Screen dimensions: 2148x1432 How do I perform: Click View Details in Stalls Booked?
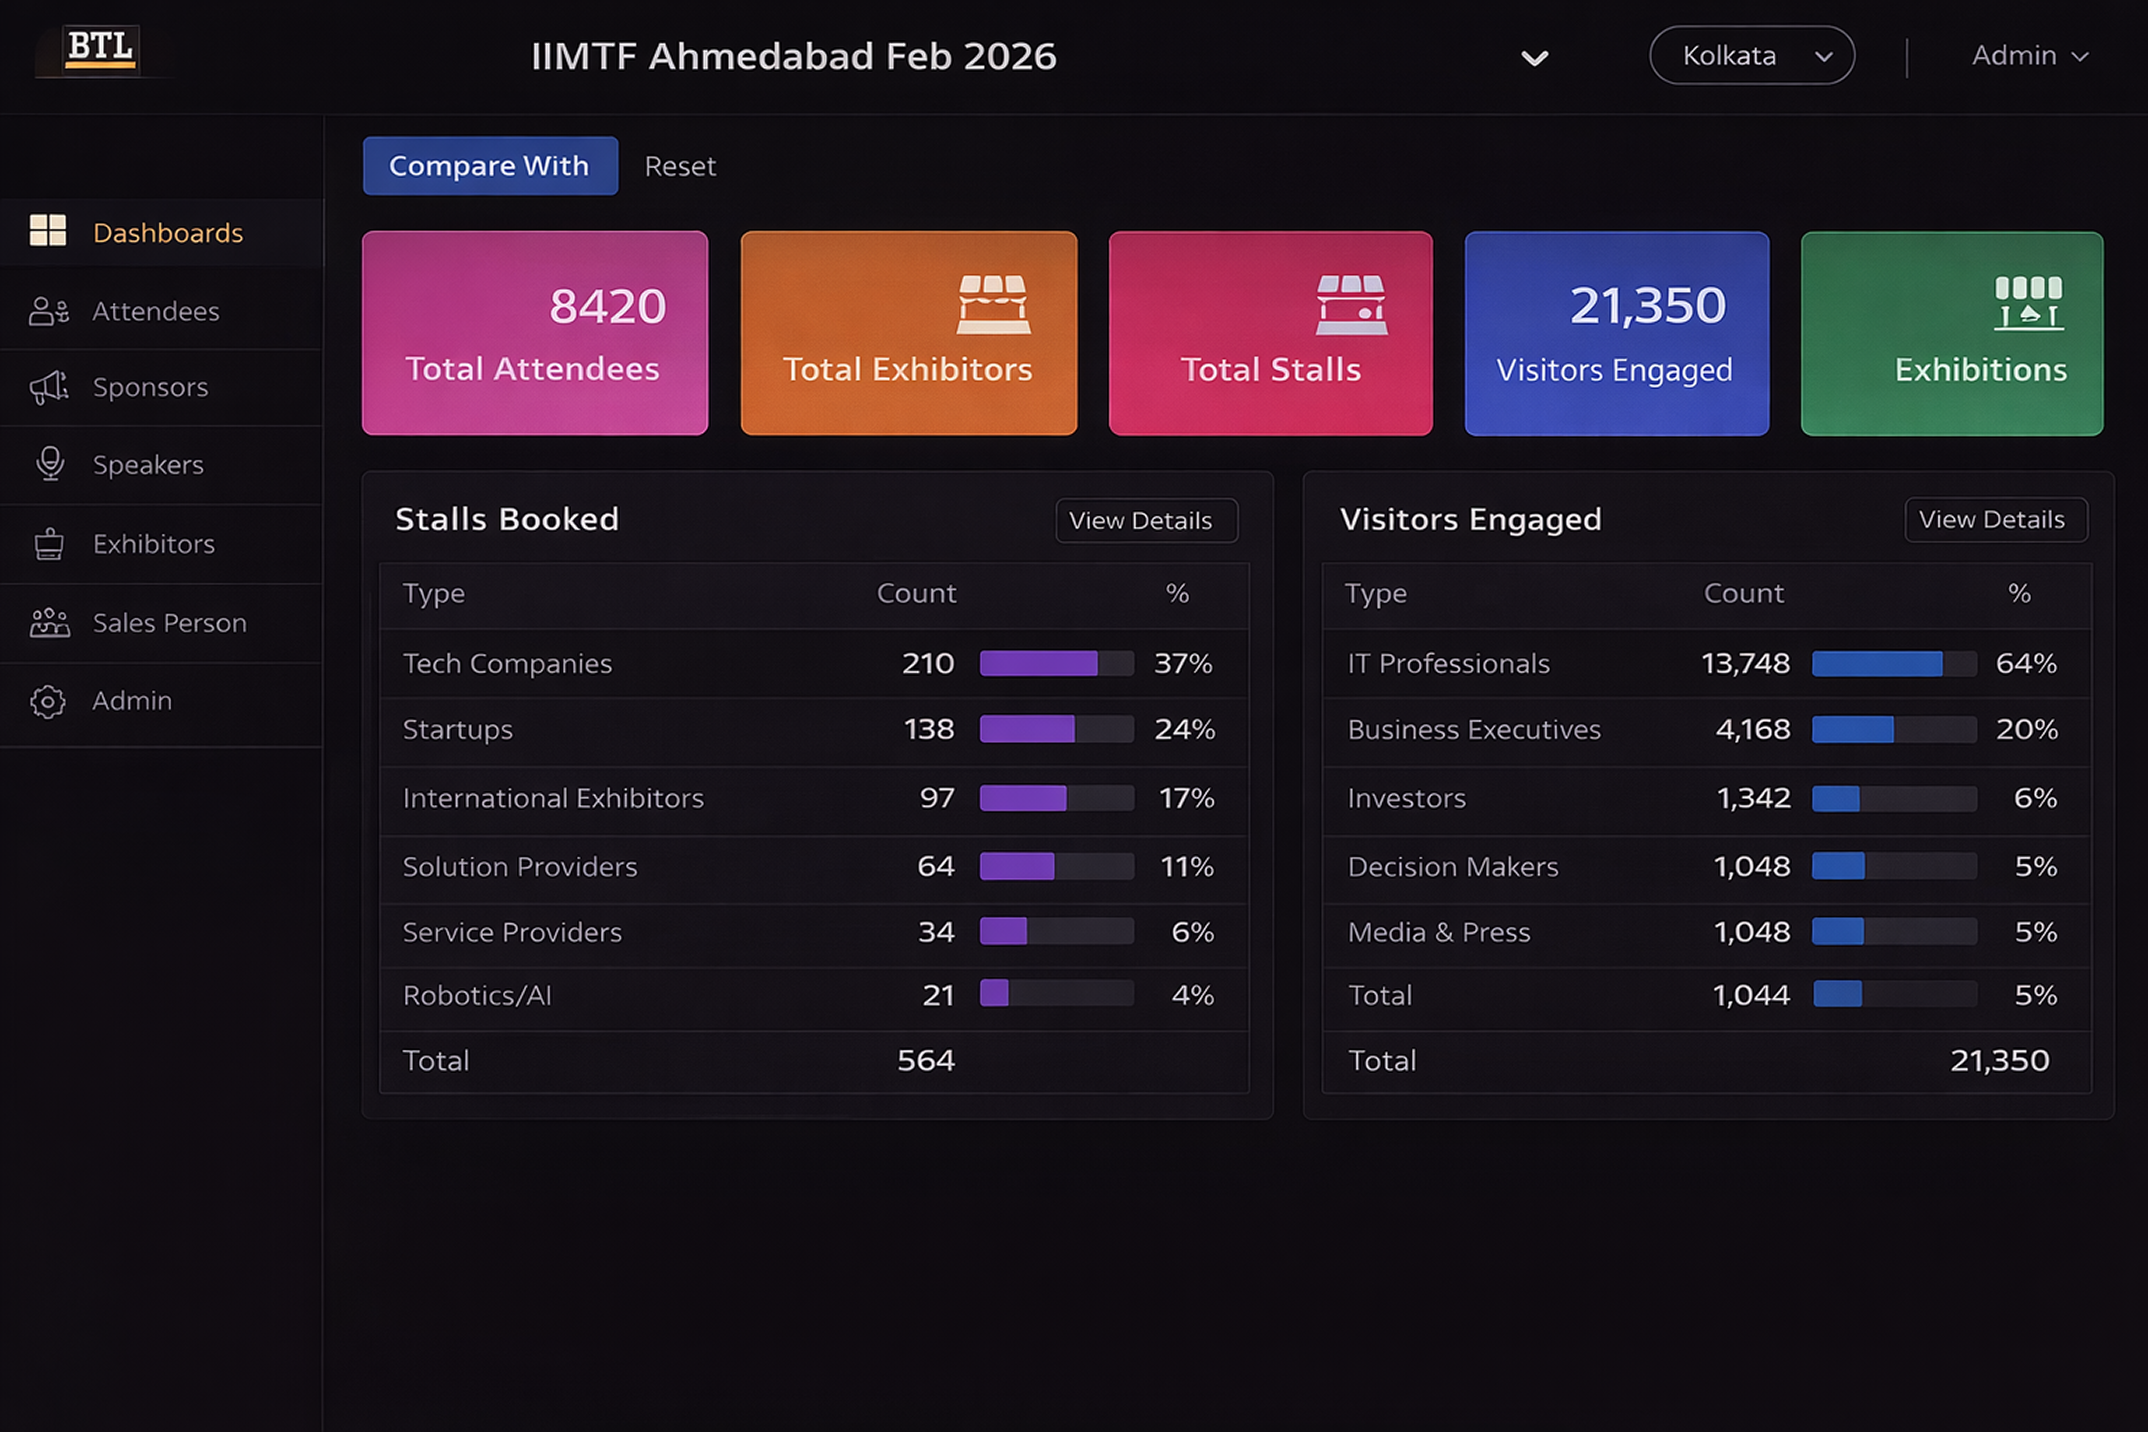pos(1146,520)
